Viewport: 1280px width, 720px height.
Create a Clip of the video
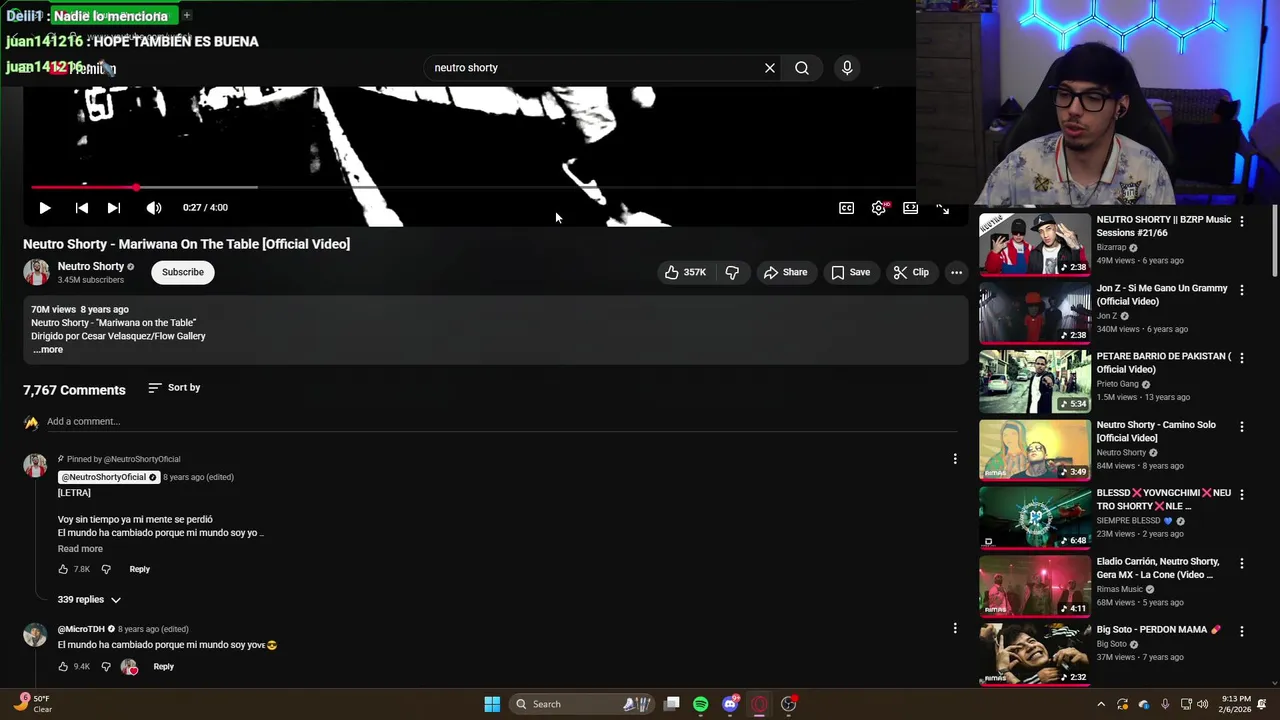[911, 272]
